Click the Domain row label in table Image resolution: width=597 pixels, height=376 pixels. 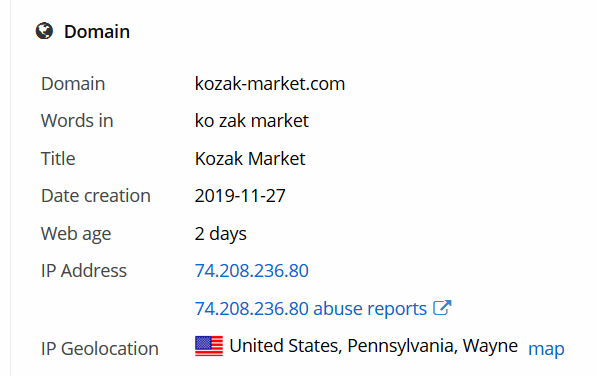73,84
